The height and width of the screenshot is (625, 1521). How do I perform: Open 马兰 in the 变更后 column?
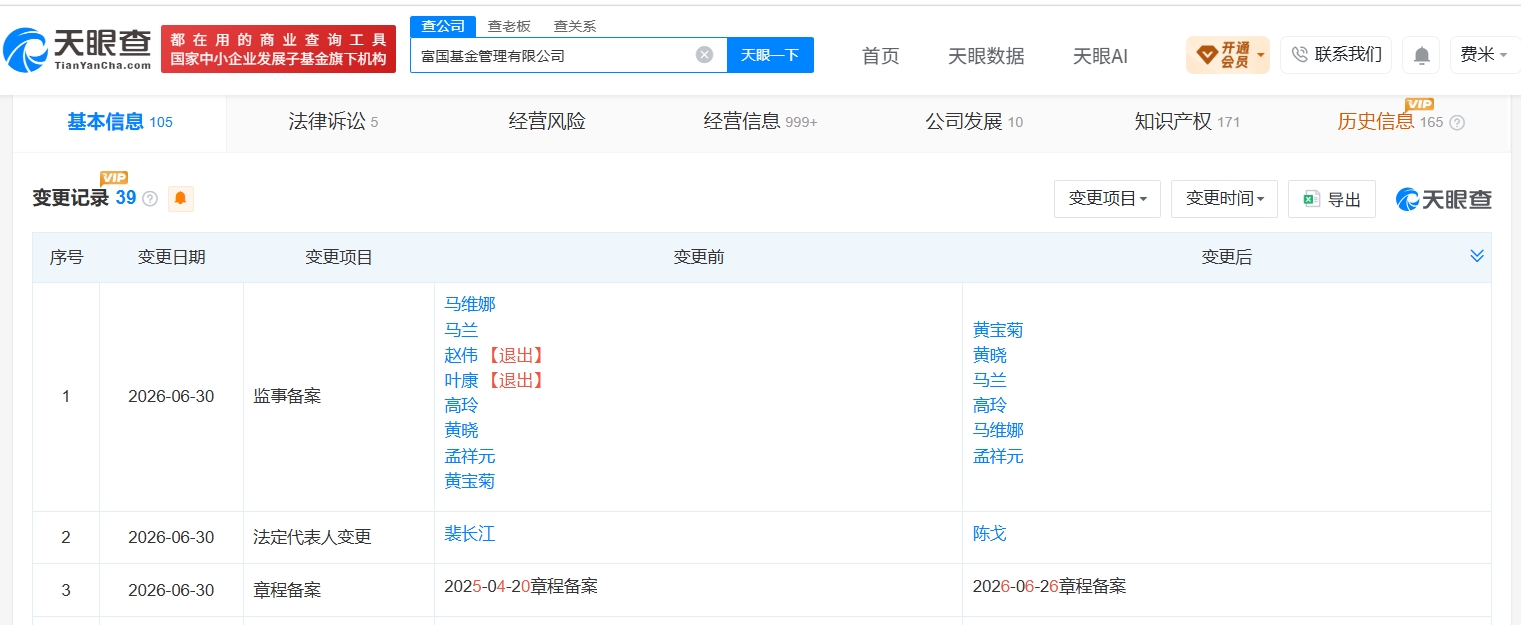click(x=989, y=380)
